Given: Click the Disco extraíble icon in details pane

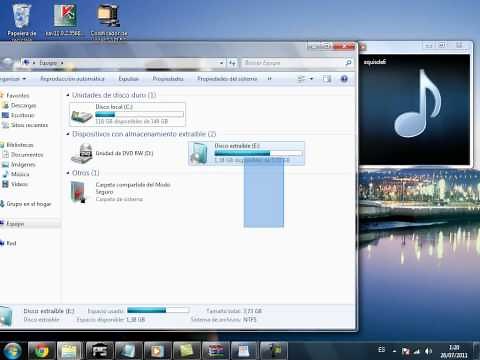Looking at the screenshot, I should coord(6,316).
